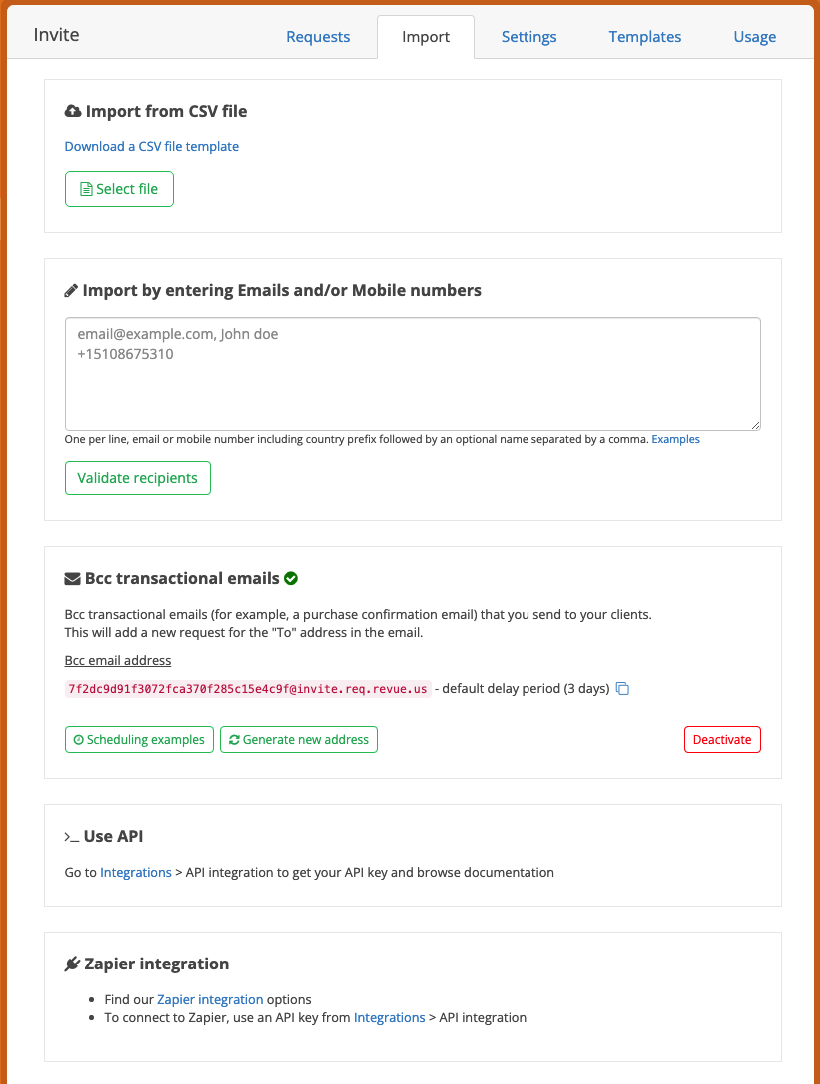This screenshot has width=820, height=1084.
Task: Click the terminal prompt icon beside Use API
Action: click(x=72, y=837)
